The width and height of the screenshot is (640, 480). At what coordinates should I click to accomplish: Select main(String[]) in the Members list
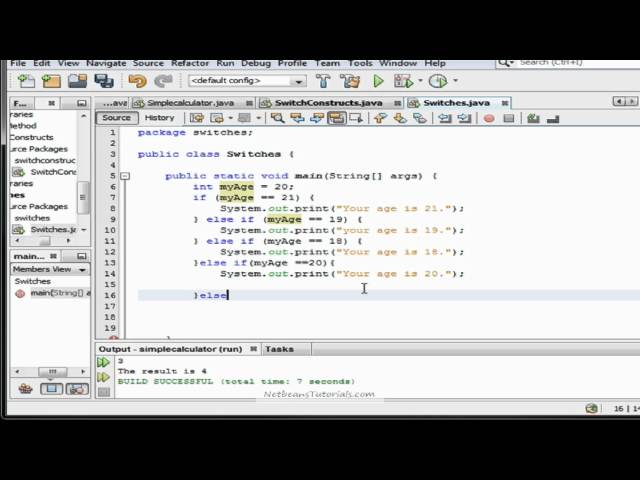60,293
